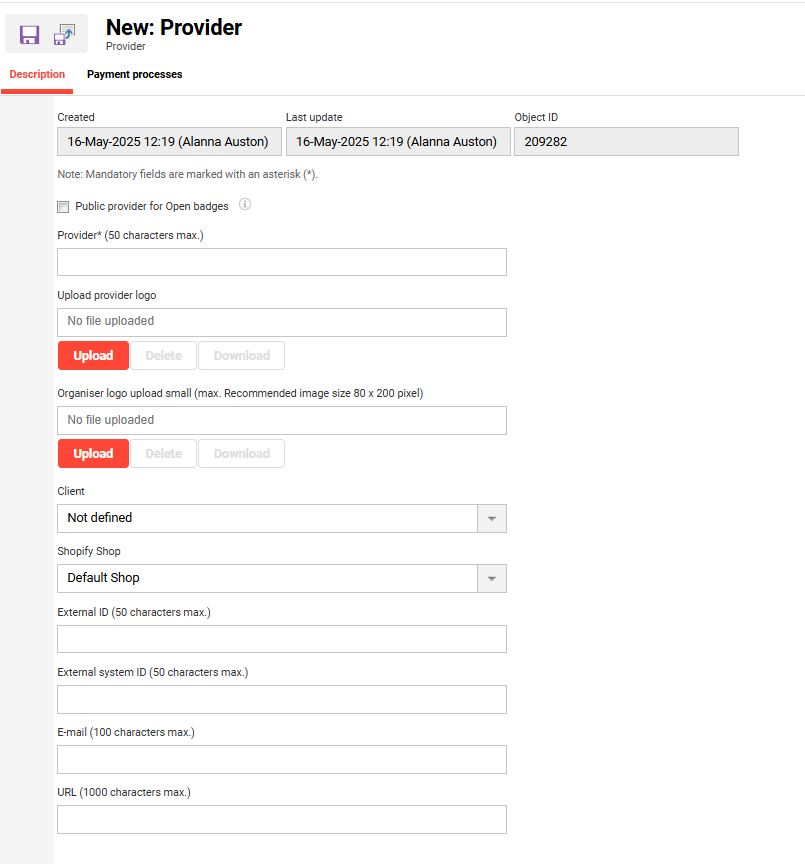Image resolution: width=805 pixels, height=864 pixels.
Task: Select the Description tab
Action: pos(37,74)
